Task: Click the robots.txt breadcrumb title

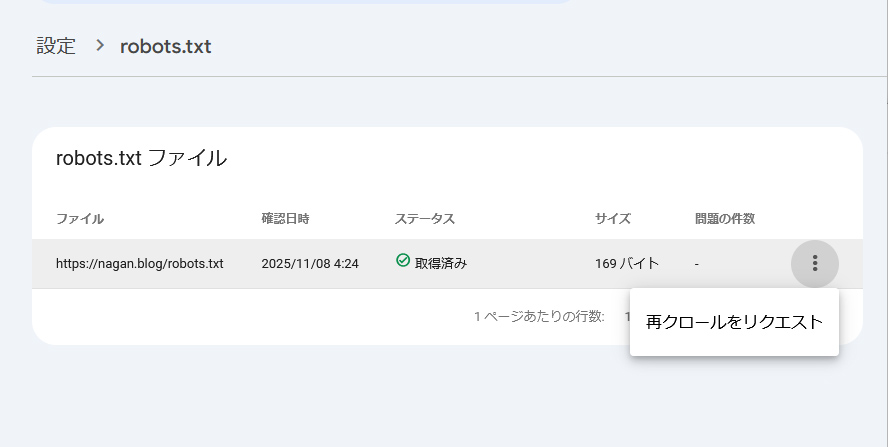Action: 166,46
